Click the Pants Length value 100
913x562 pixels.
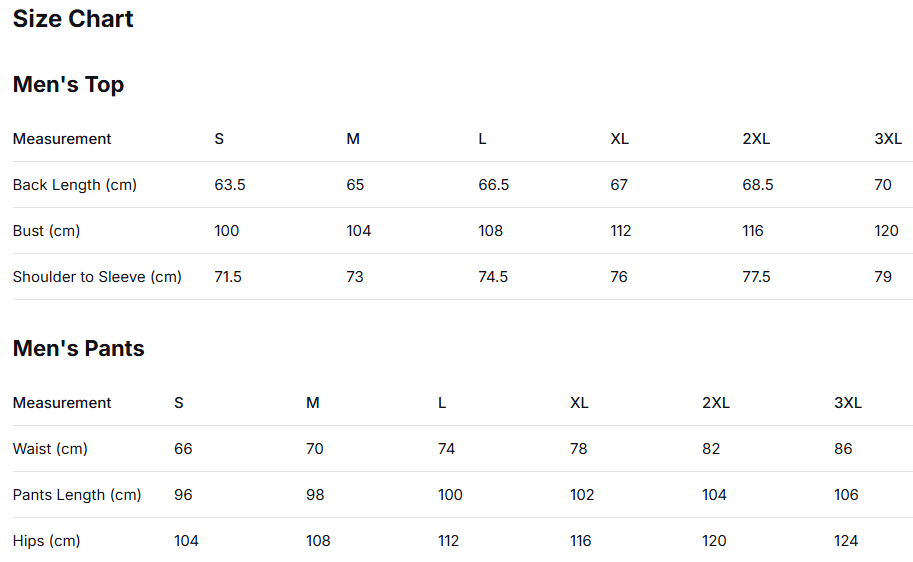(450, 495)
